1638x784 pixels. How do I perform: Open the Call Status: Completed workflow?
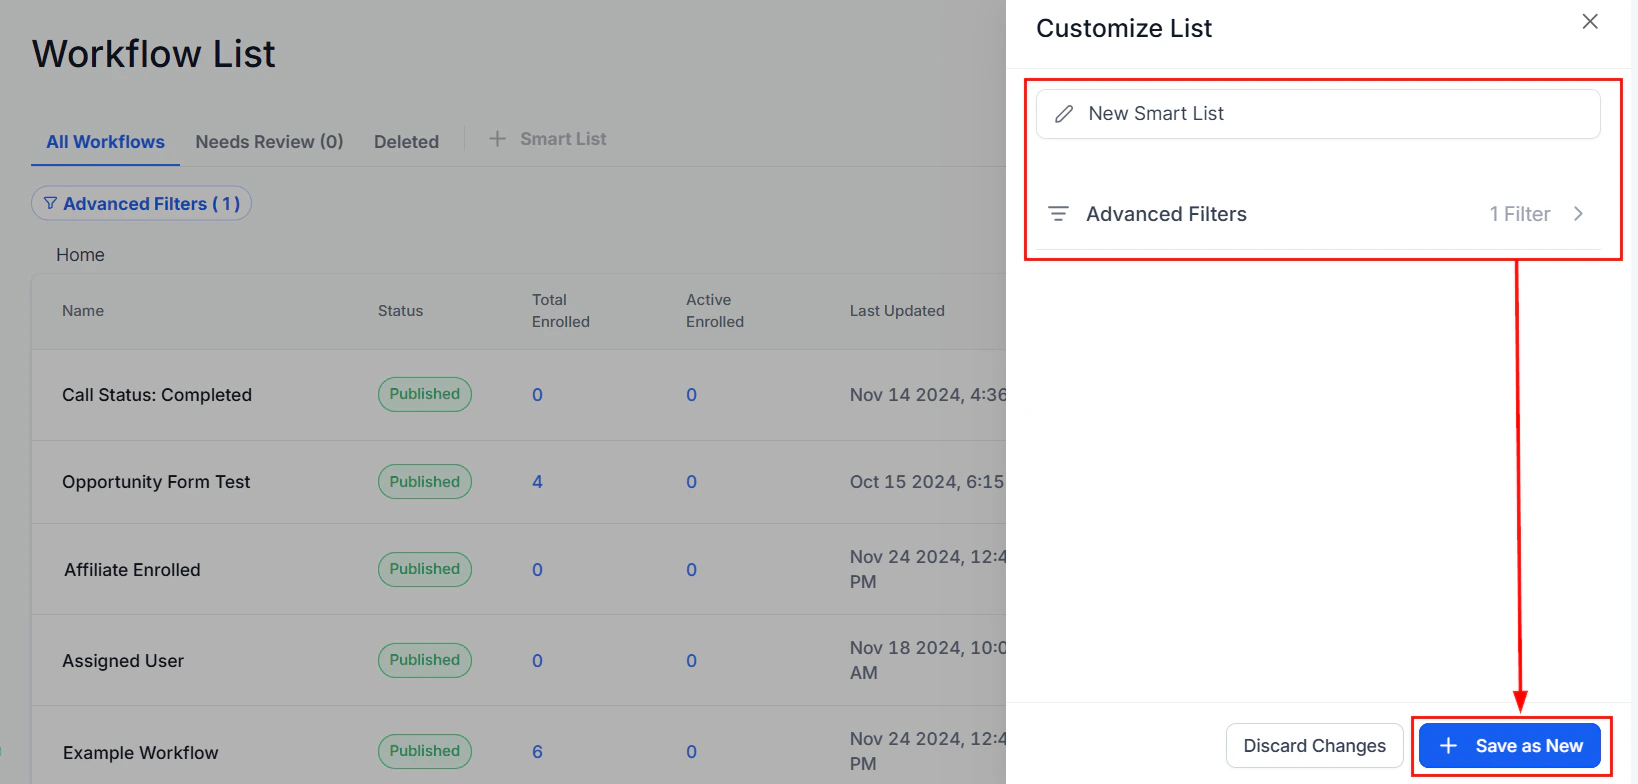coord(157,395)
